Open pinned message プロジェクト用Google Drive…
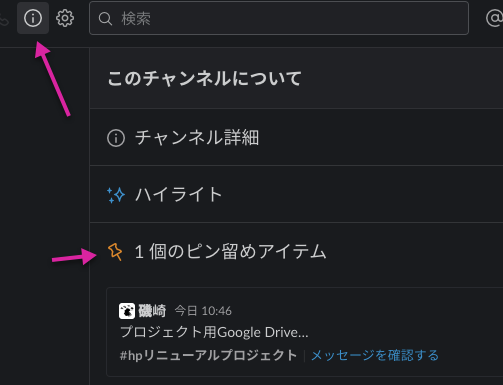Viewport: 503px width, 385px height. (214, 332)
